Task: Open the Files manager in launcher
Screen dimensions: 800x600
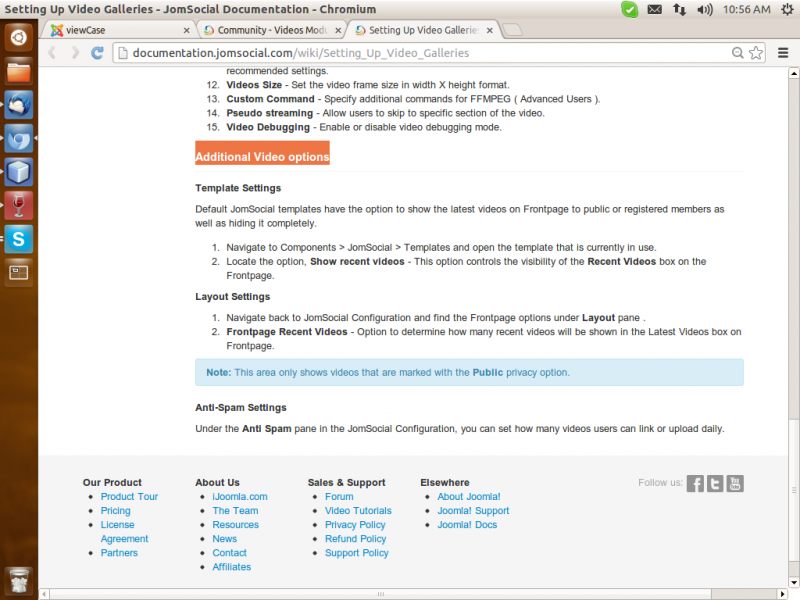Action: [19, 71]
